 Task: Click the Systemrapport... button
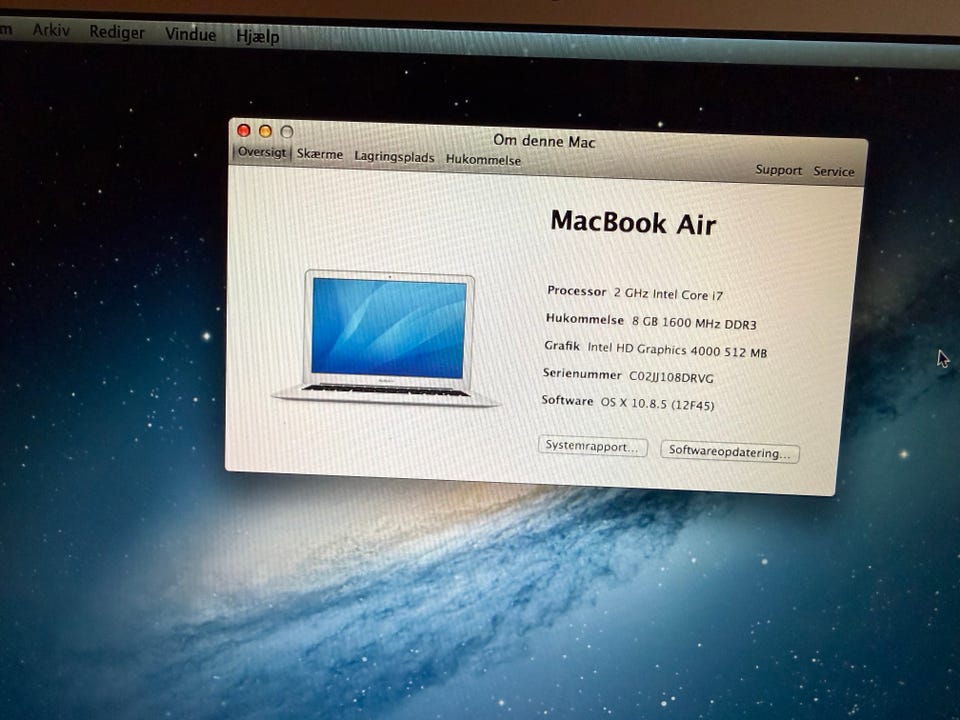pos(593,446)
